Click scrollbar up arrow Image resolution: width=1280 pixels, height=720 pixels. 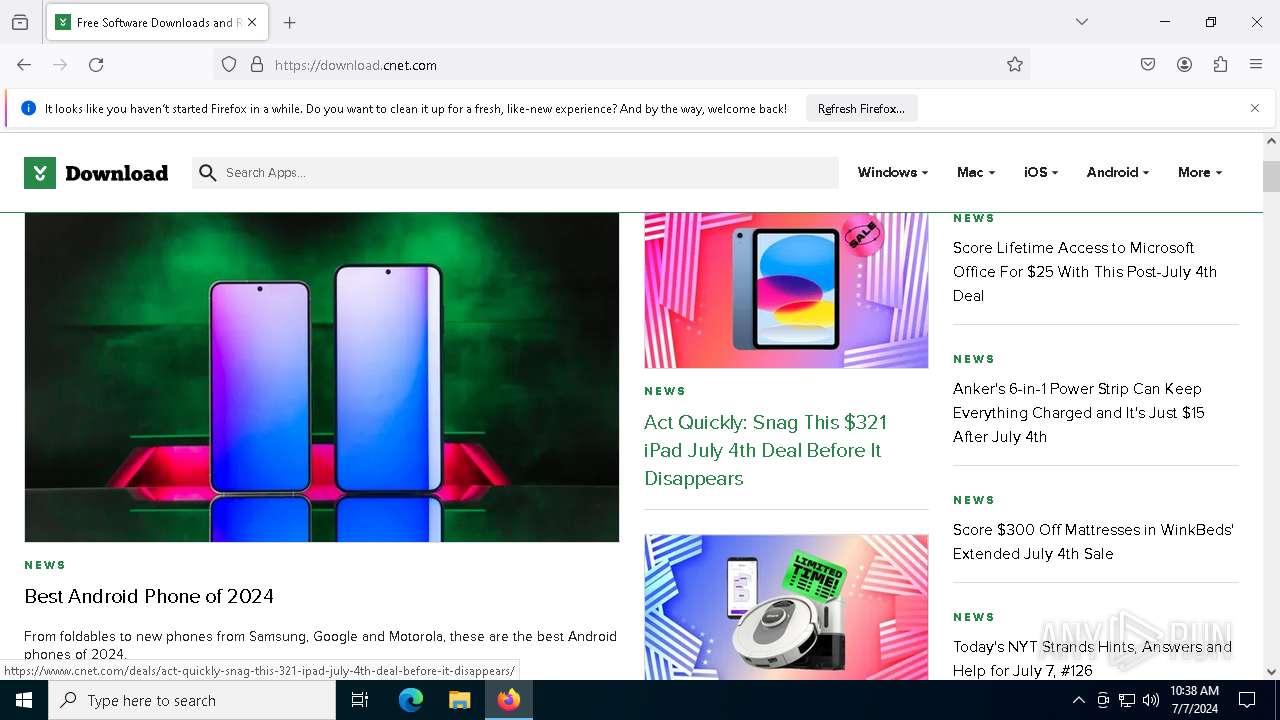tap(1271, 142)
